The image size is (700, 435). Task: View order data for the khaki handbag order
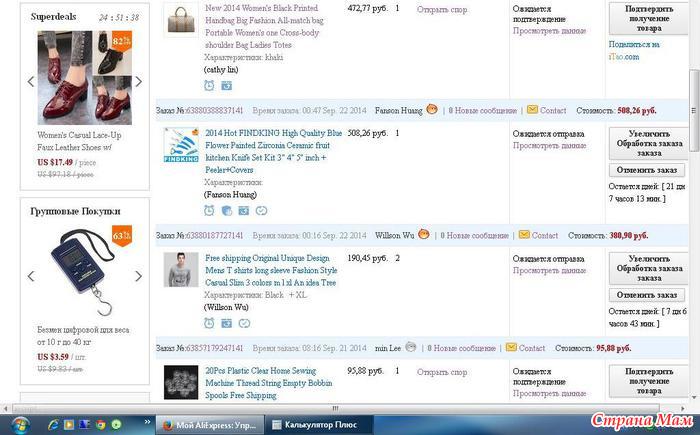click(549, 31)
